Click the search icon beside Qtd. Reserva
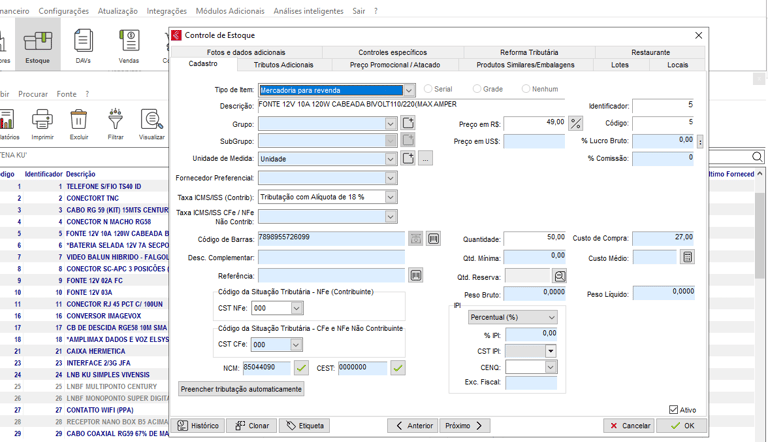The height and width of the screenshot is (442, 768). 560,276
